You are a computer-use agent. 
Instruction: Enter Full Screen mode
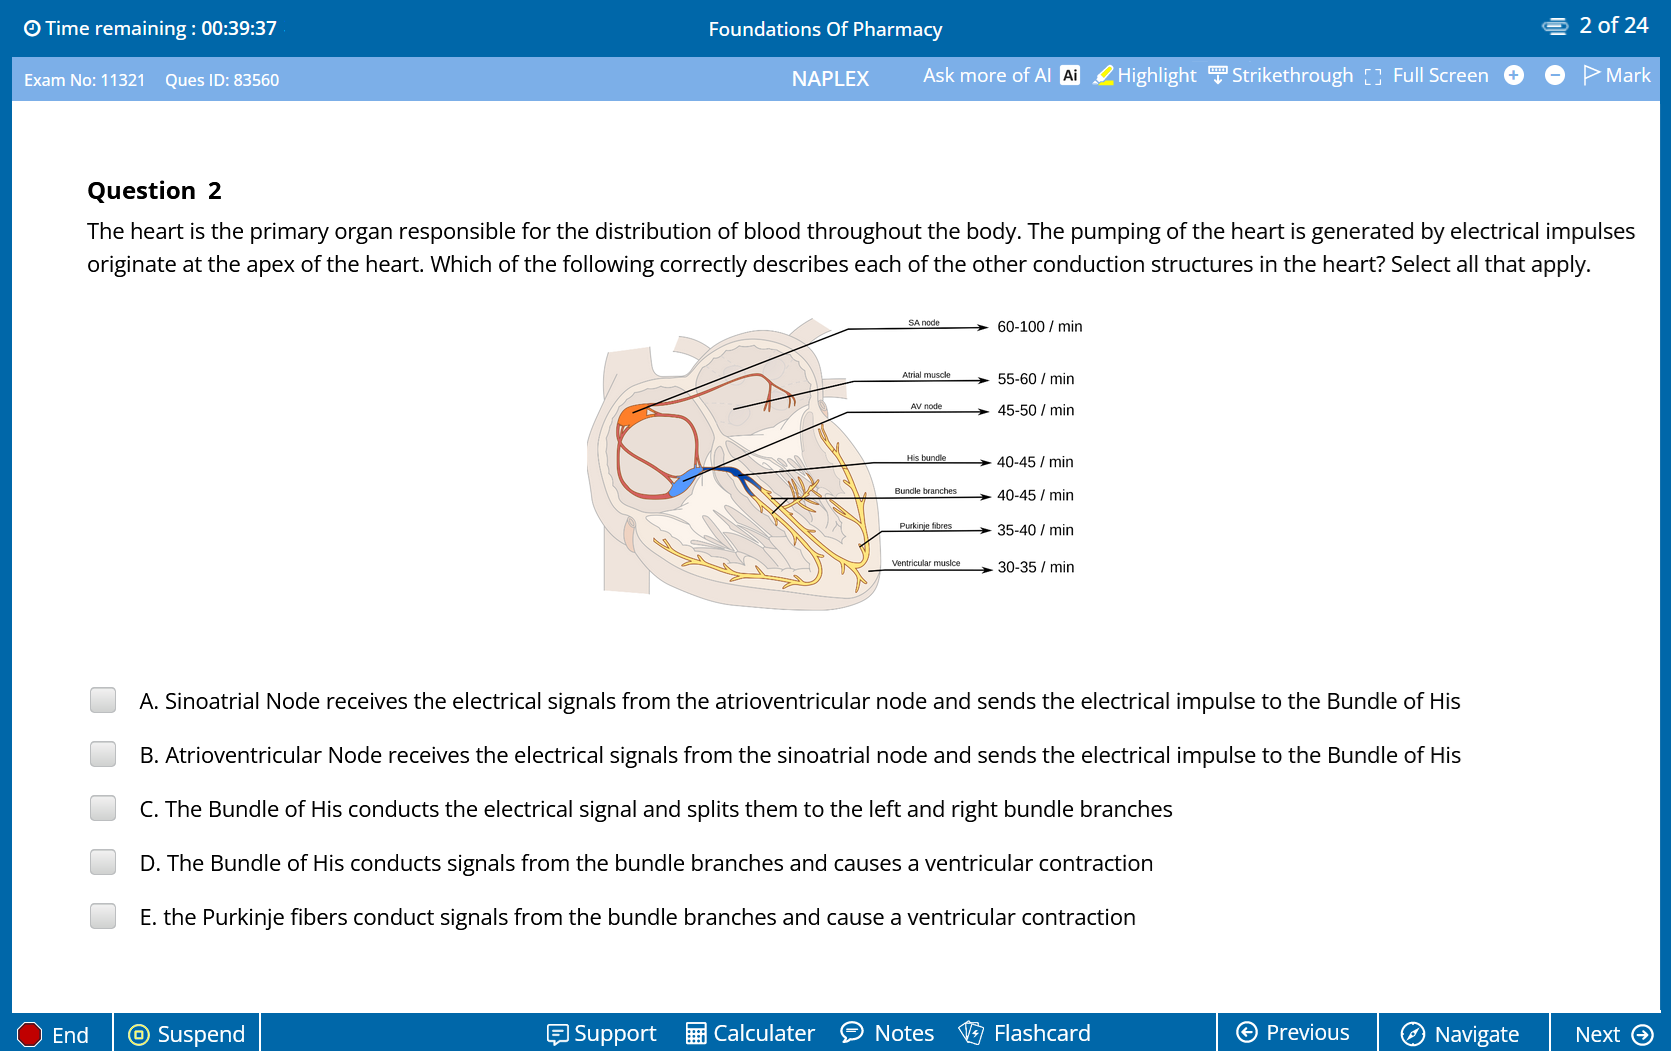click(x=1426, y=75)
